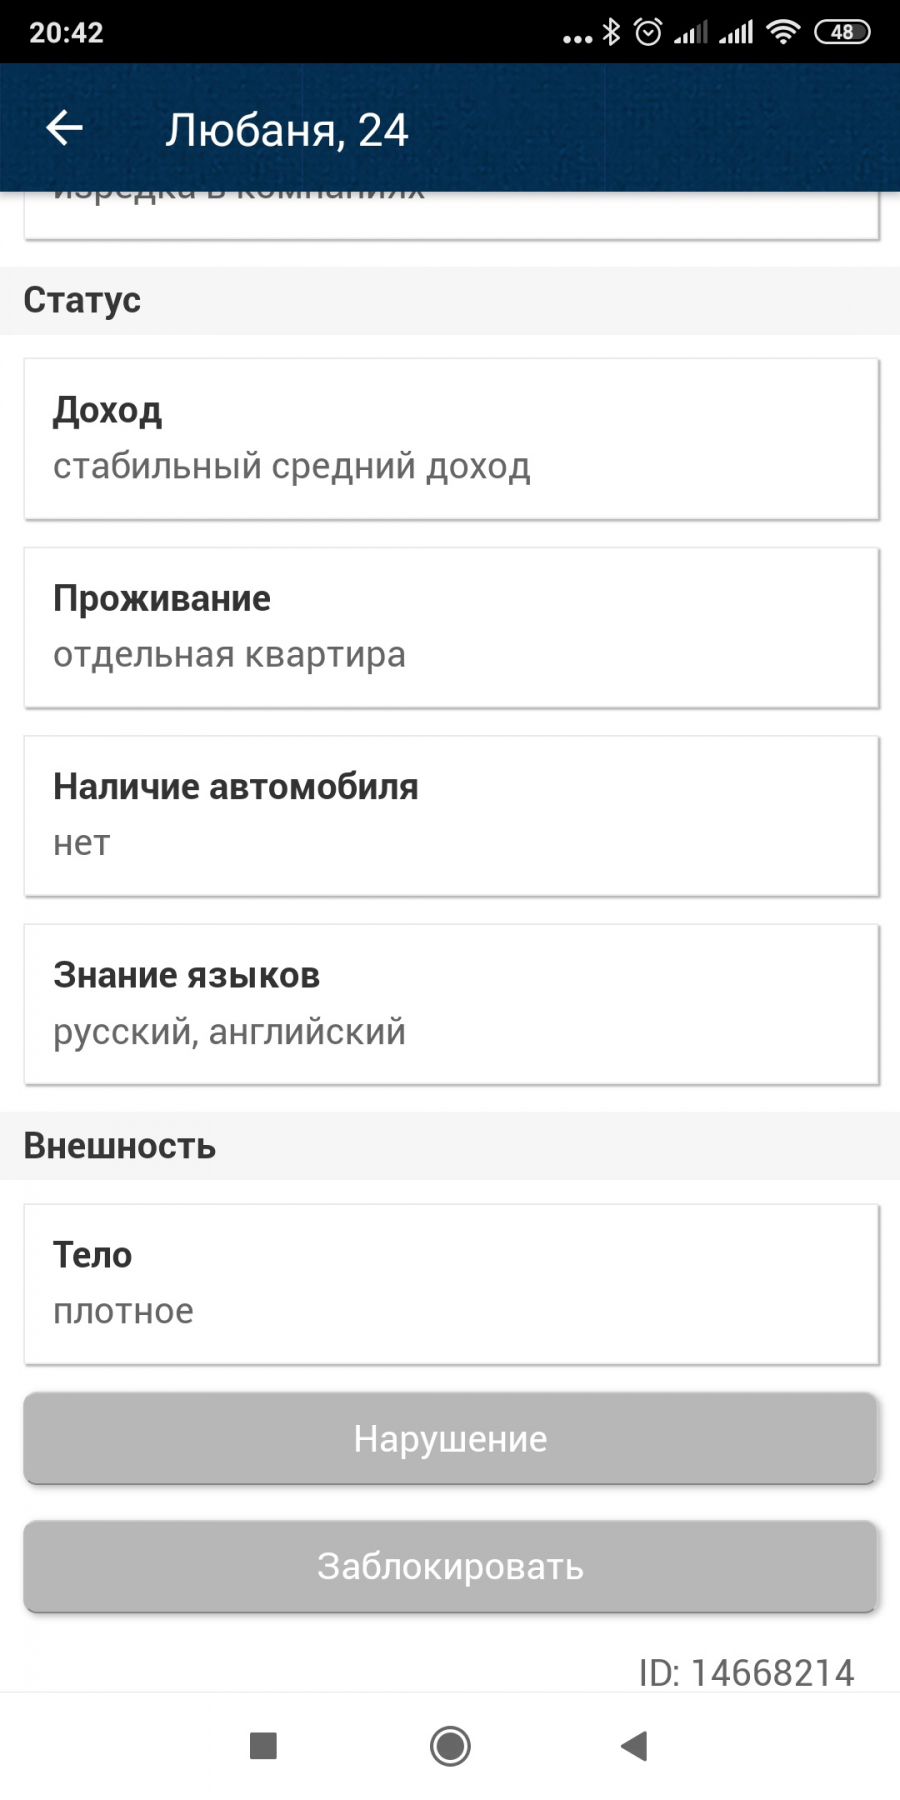Tap the profile title Любаня, 24
This screenshot has height=1800, width=900.
pyautogui.click(x=287, y=130)
